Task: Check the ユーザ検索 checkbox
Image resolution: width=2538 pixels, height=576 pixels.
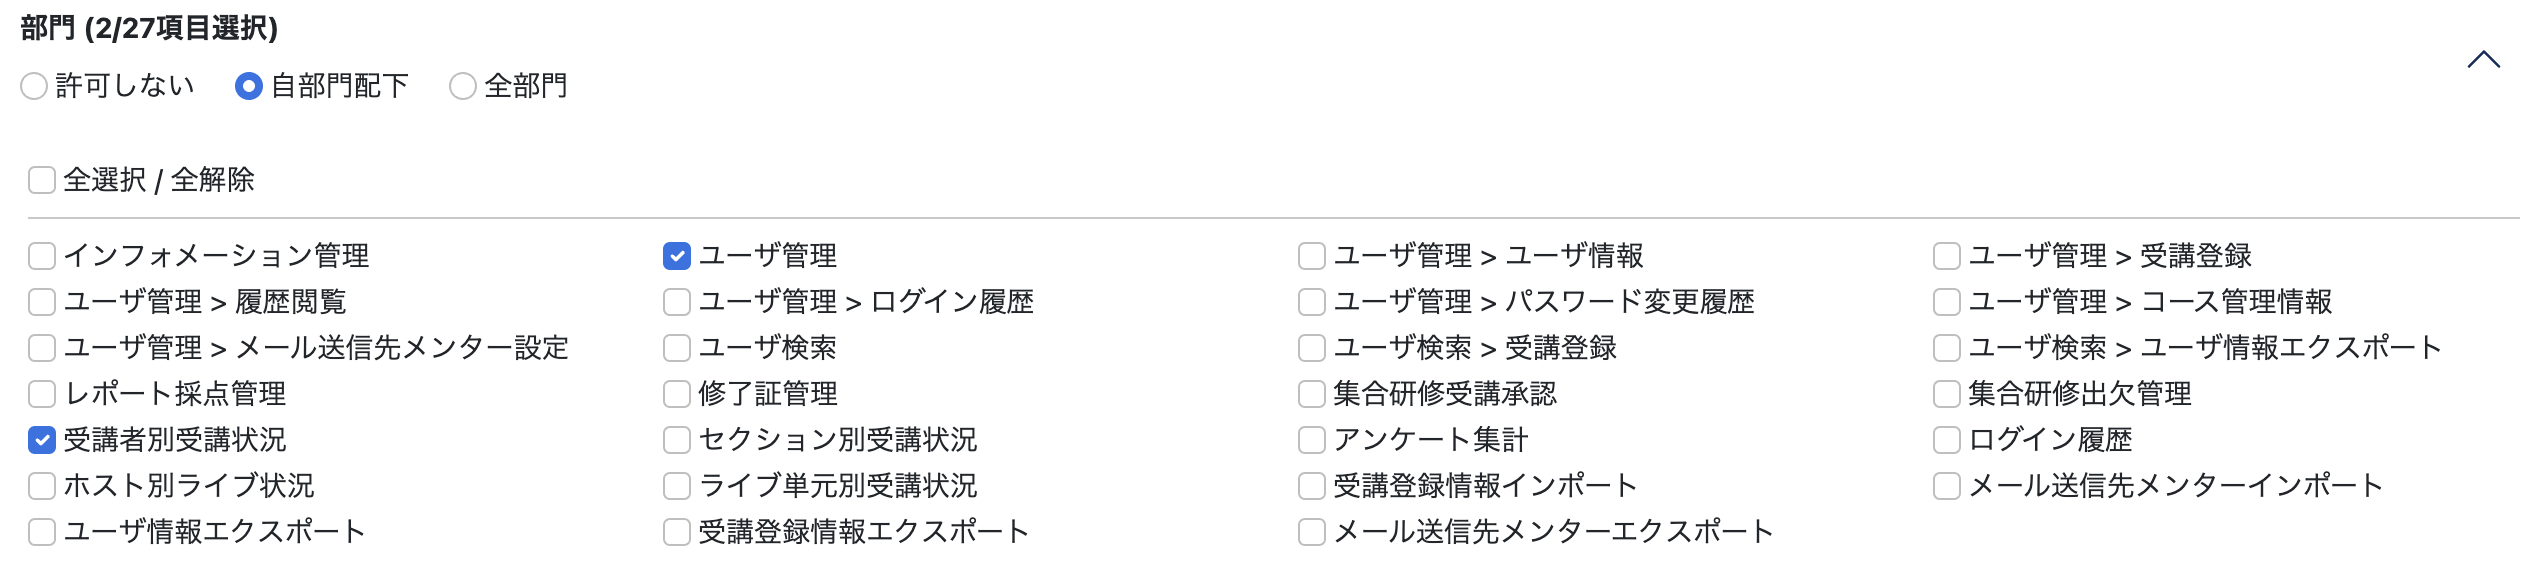Action: (x=675, y=347)
